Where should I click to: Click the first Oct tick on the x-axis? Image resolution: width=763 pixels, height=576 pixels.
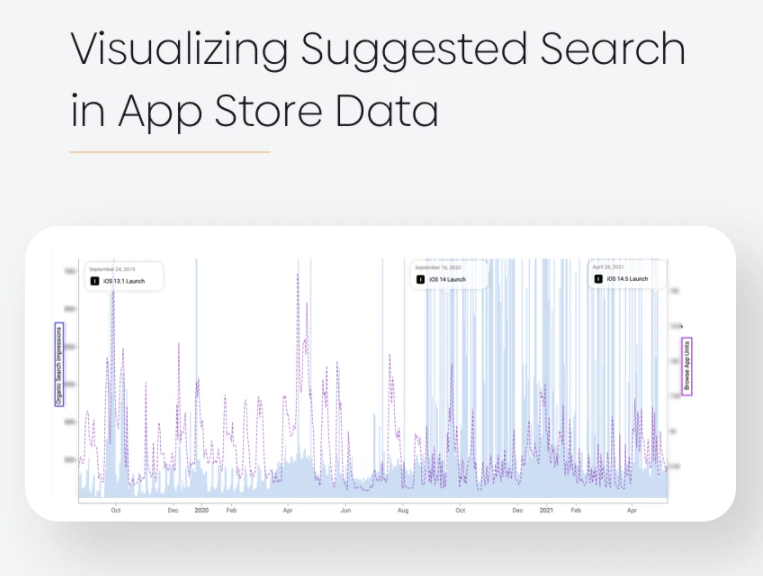pos(115,510)
